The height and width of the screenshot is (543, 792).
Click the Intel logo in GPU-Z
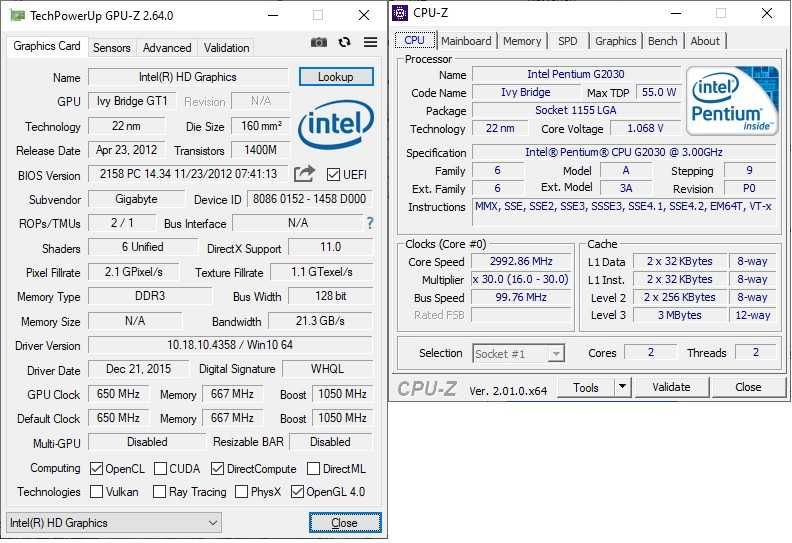(x=336, y=124)
